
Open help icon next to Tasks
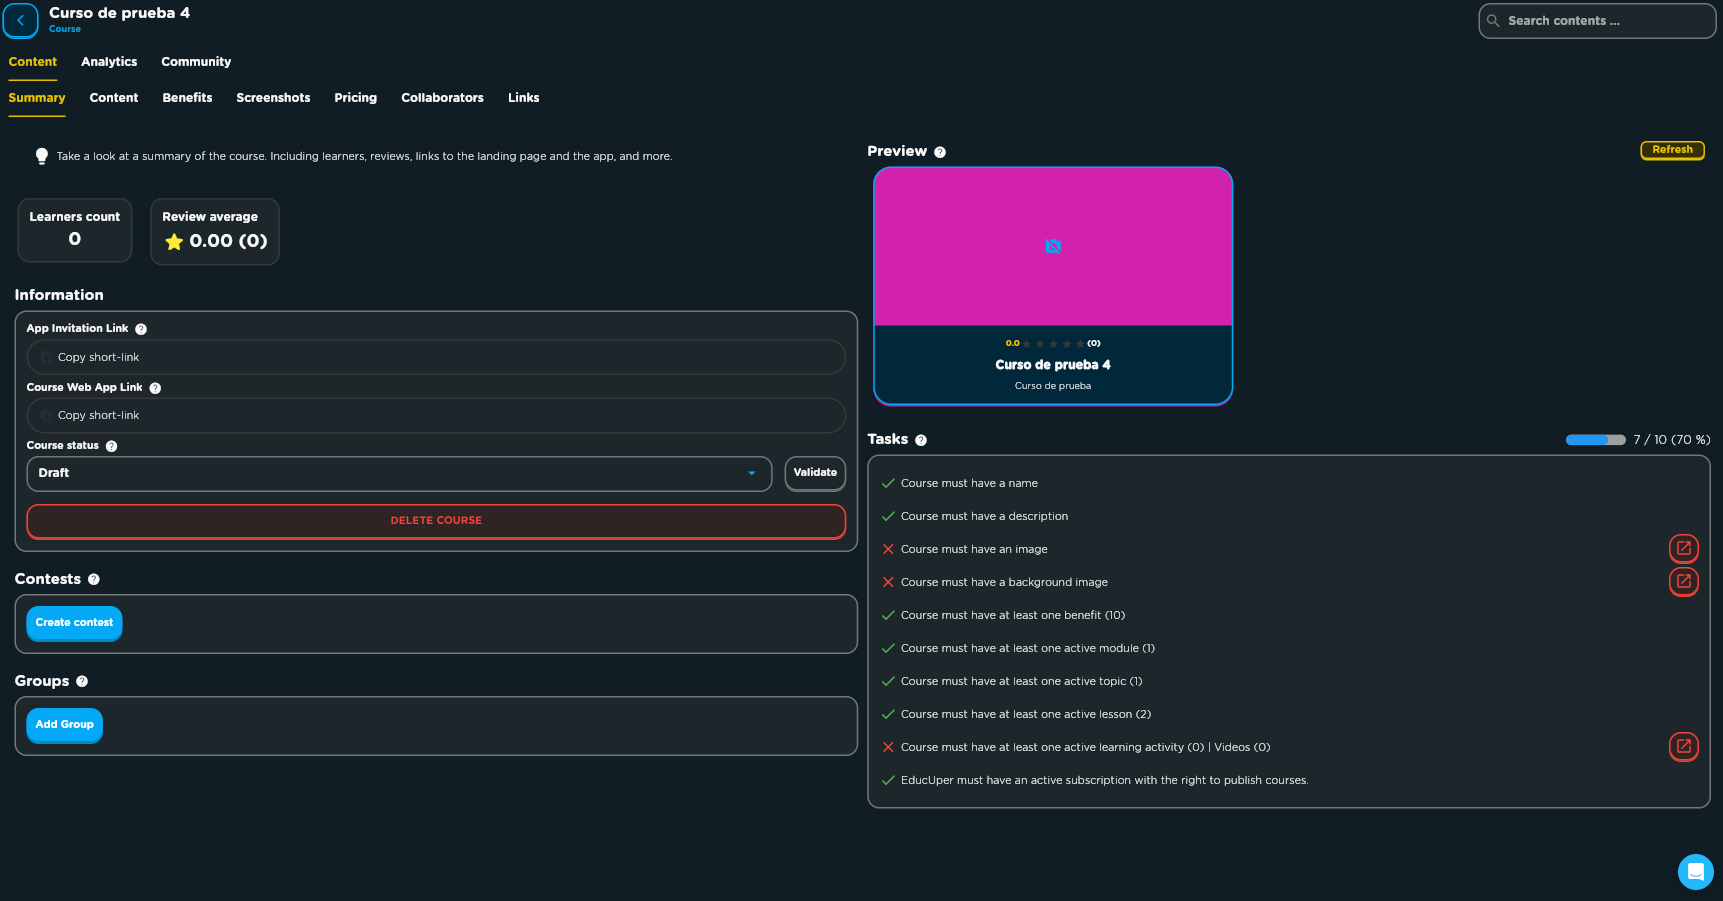921,440
